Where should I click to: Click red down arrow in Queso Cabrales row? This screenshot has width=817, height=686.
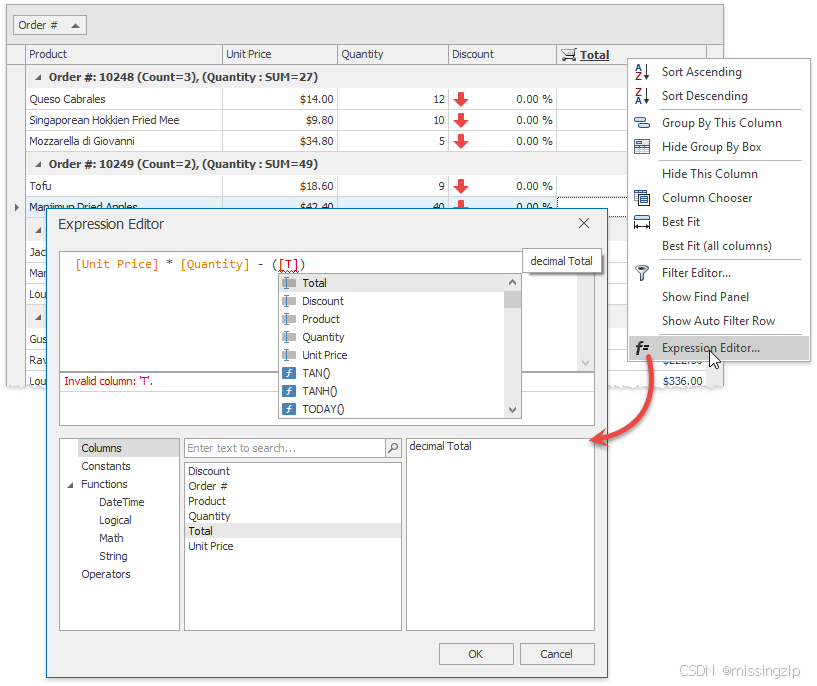coord(461,99)
